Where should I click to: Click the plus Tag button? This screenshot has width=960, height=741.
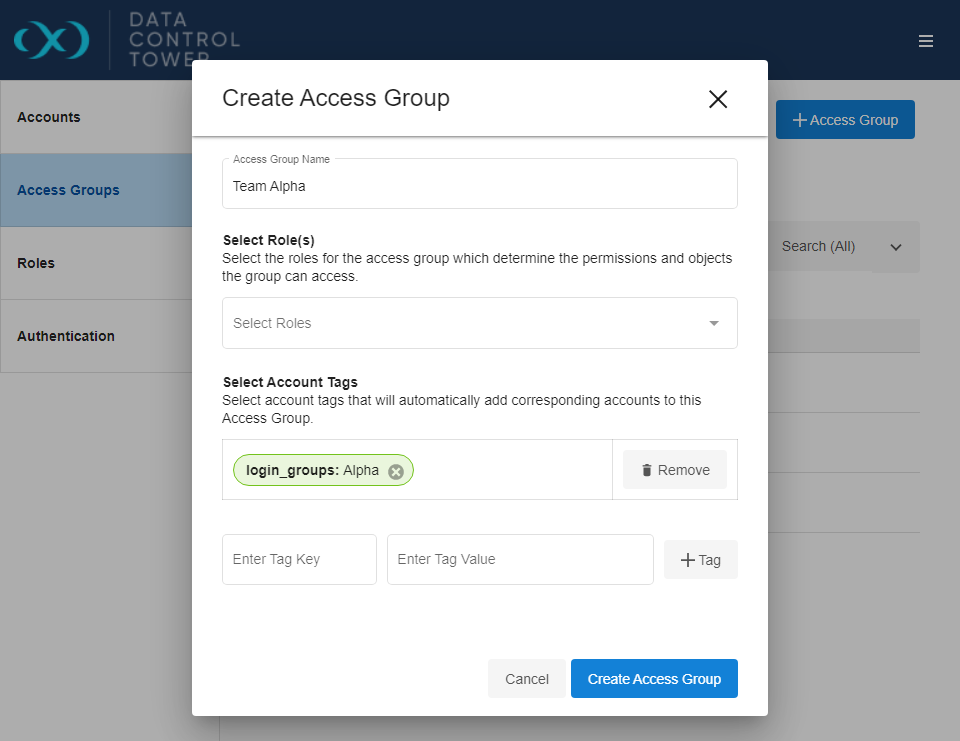pos(701,560)
